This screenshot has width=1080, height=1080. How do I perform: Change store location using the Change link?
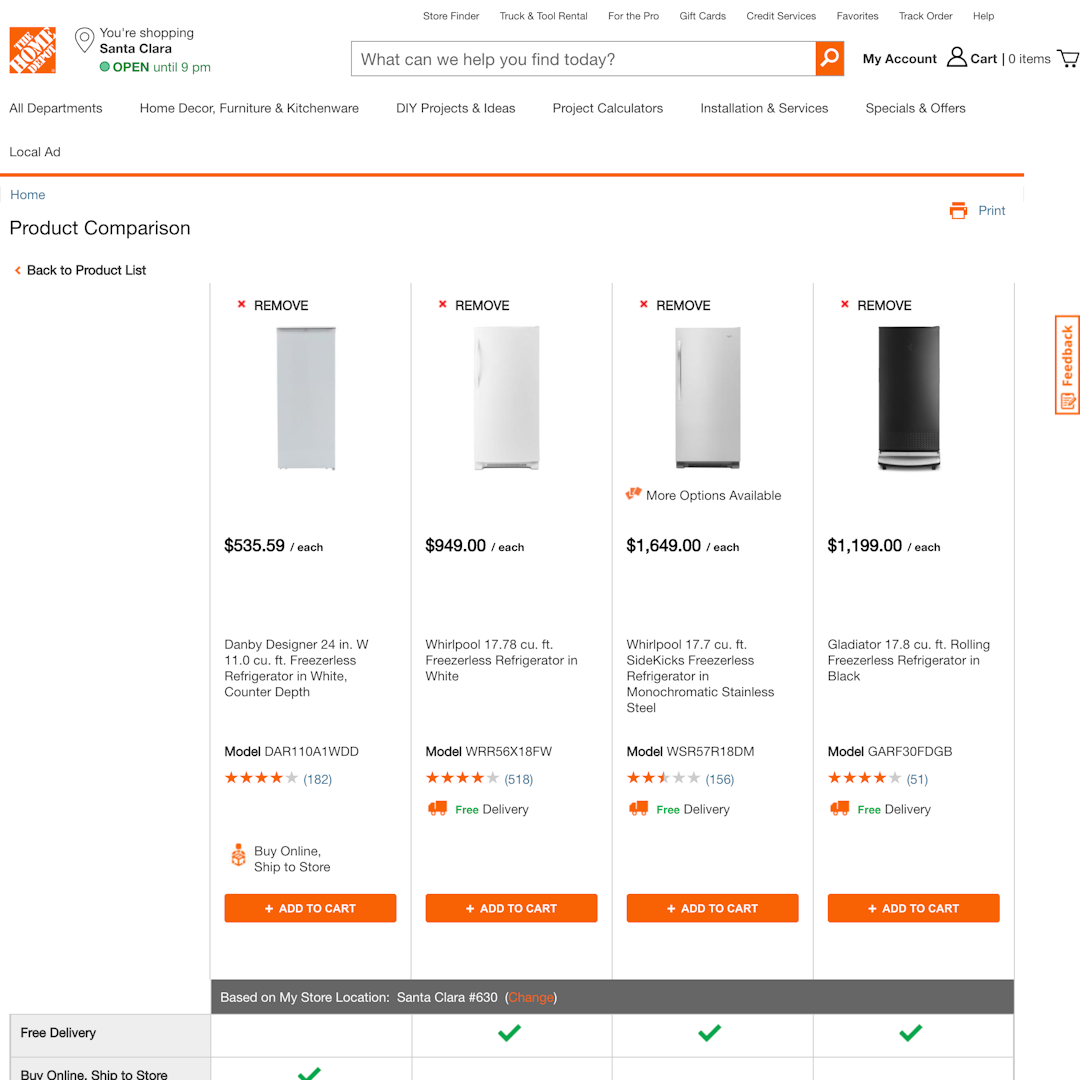531,997
